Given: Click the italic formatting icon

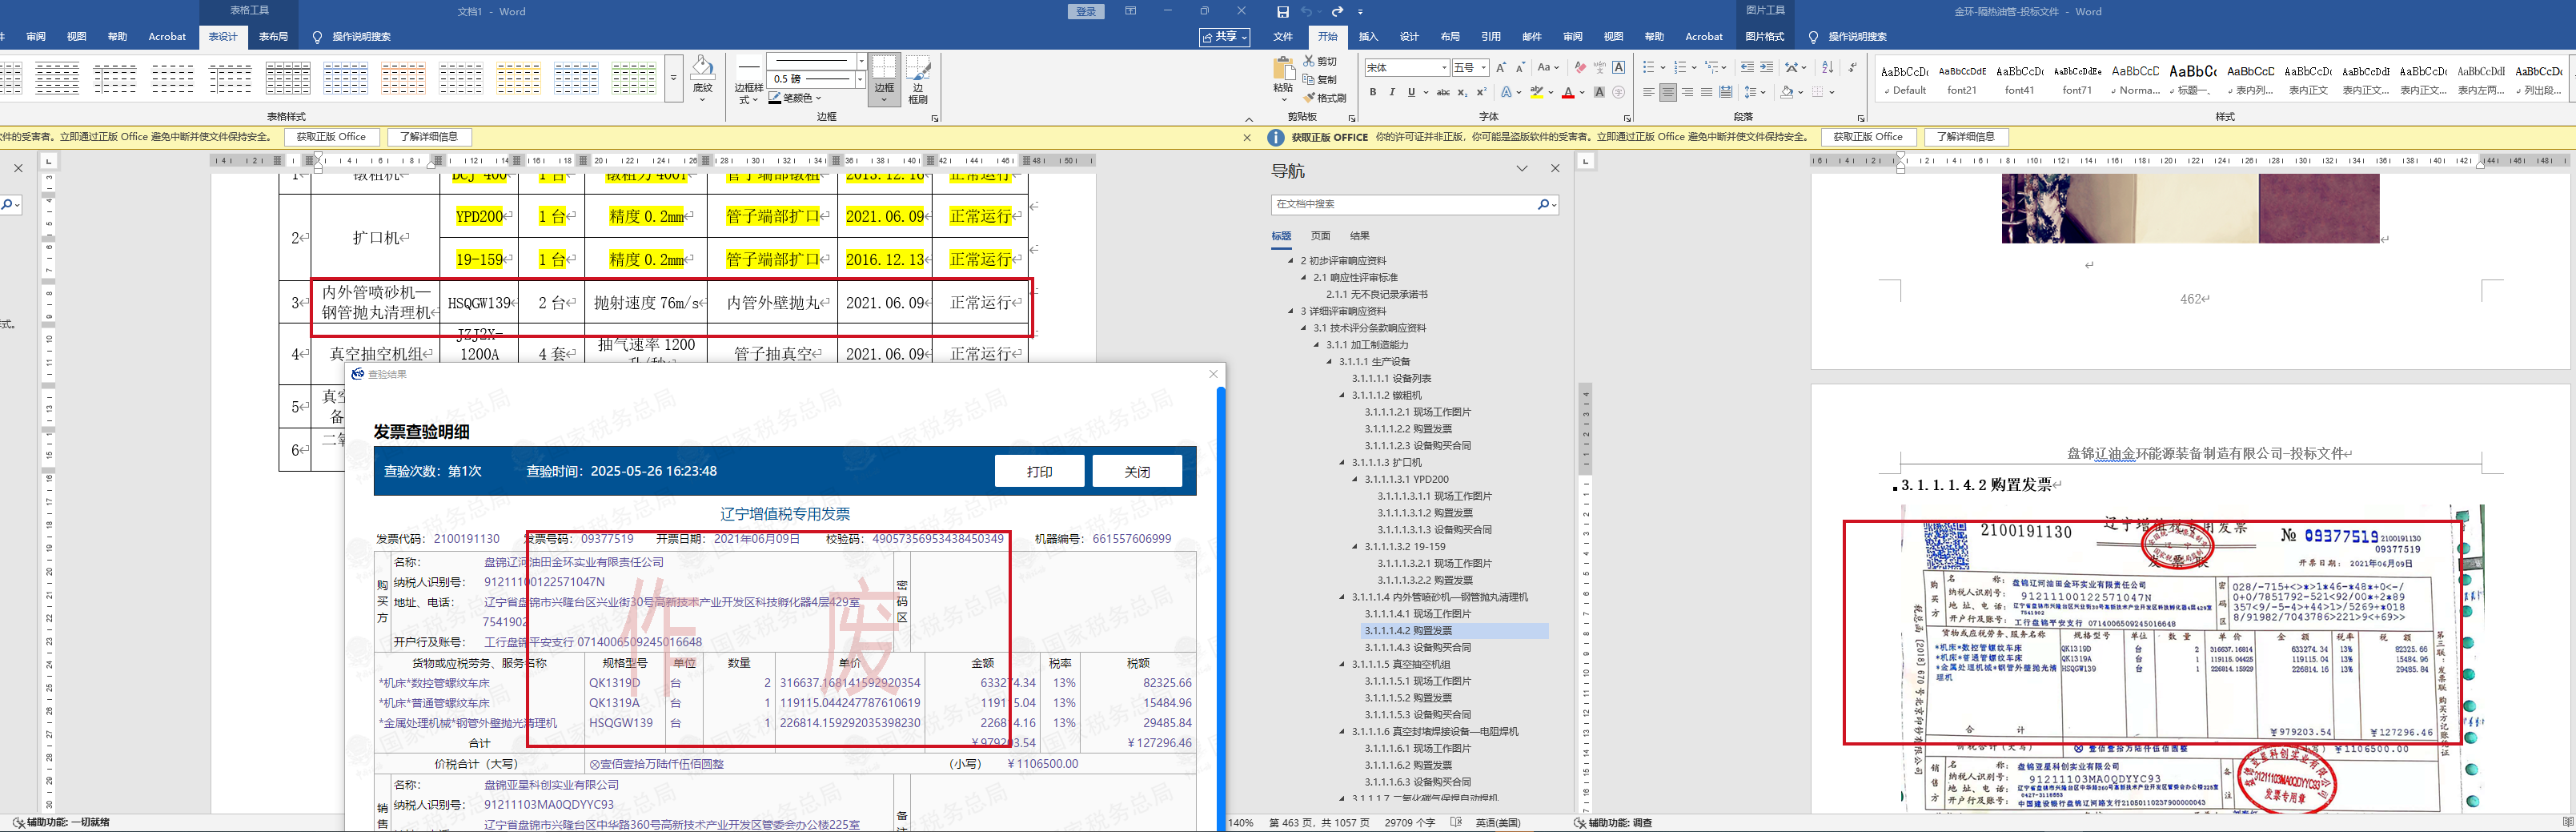Looking at the screenshot, I should [1391, 93].
